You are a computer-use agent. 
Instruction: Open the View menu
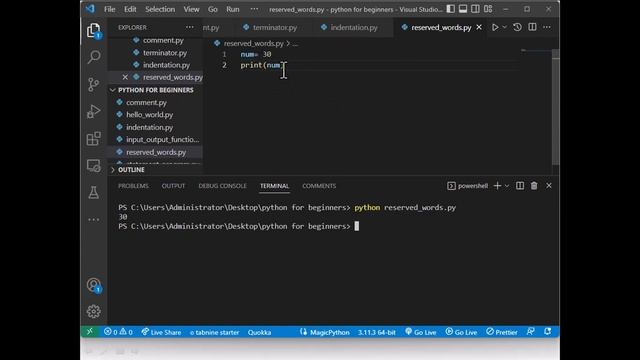(191, 9)
